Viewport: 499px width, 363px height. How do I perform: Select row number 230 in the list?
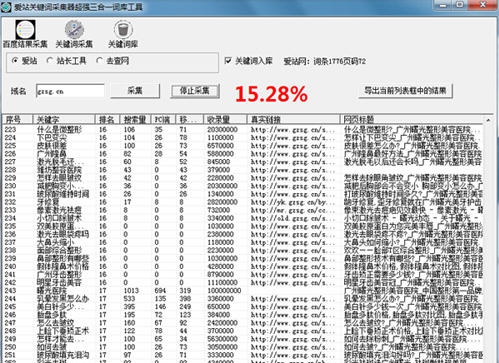pos(11,186)
